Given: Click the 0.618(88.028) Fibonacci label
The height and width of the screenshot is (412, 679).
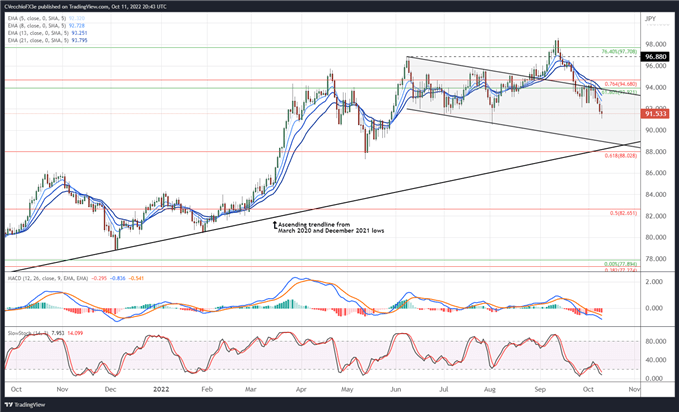Looking at the screenshot, I should (x=621, y=156).
